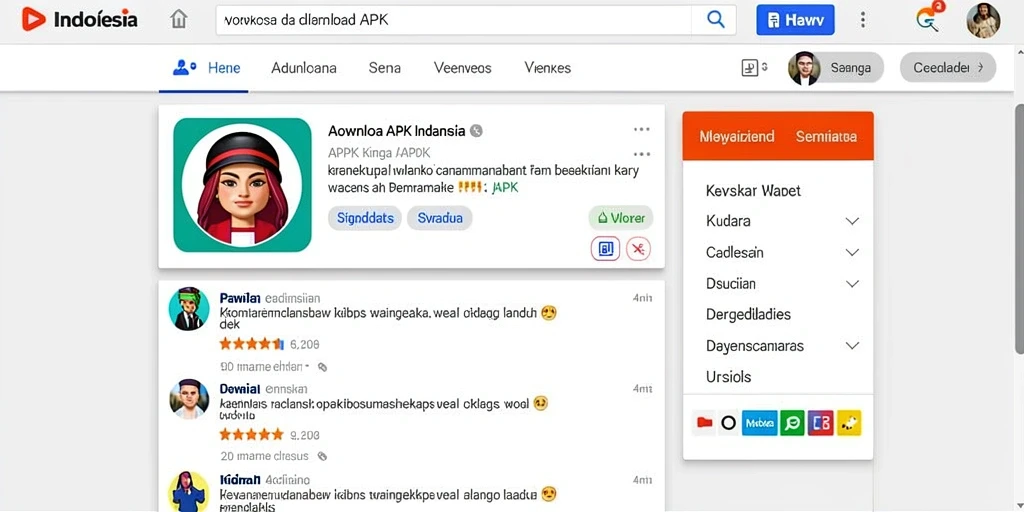Click the red and blue CB icon
1024x512 pixels.
pos(820,423)
